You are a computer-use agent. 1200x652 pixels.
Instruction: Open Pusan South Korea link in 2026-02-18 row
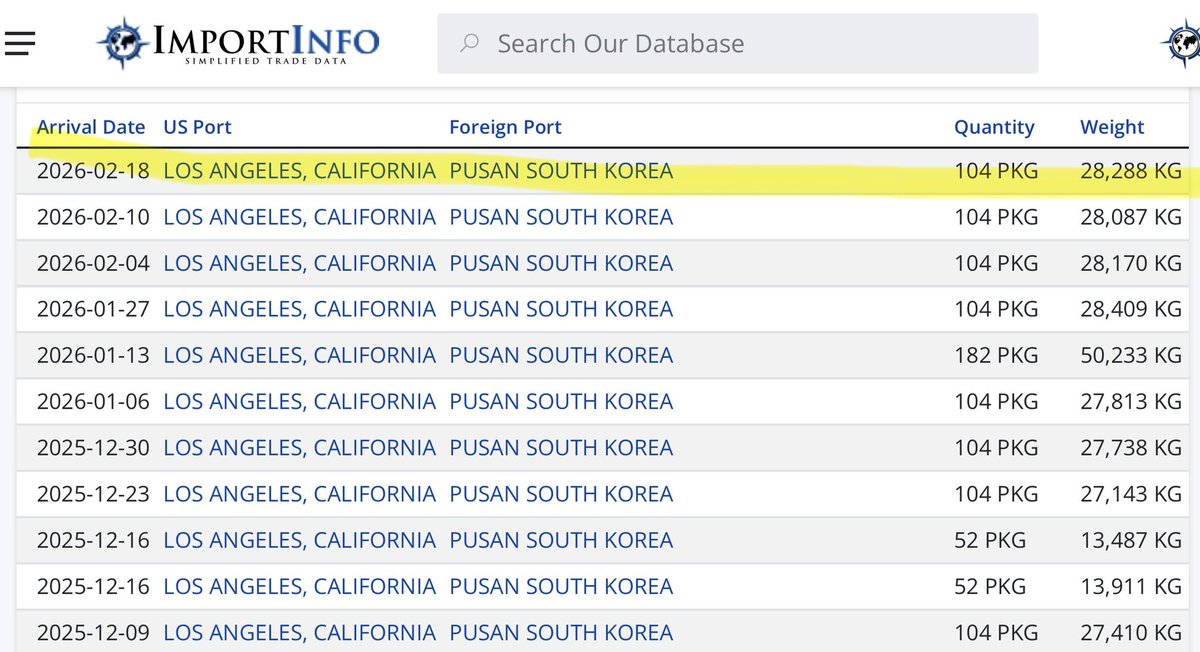pyautogui.click(x=561, y=171)
